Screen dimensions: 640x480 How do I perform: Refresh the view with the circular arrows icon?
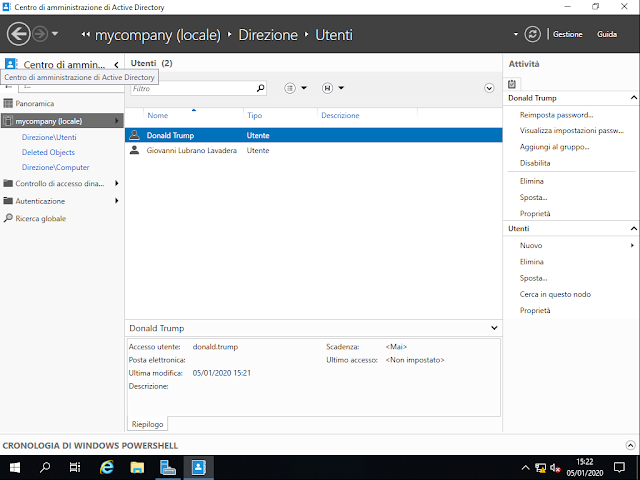(x=532, y=34)
